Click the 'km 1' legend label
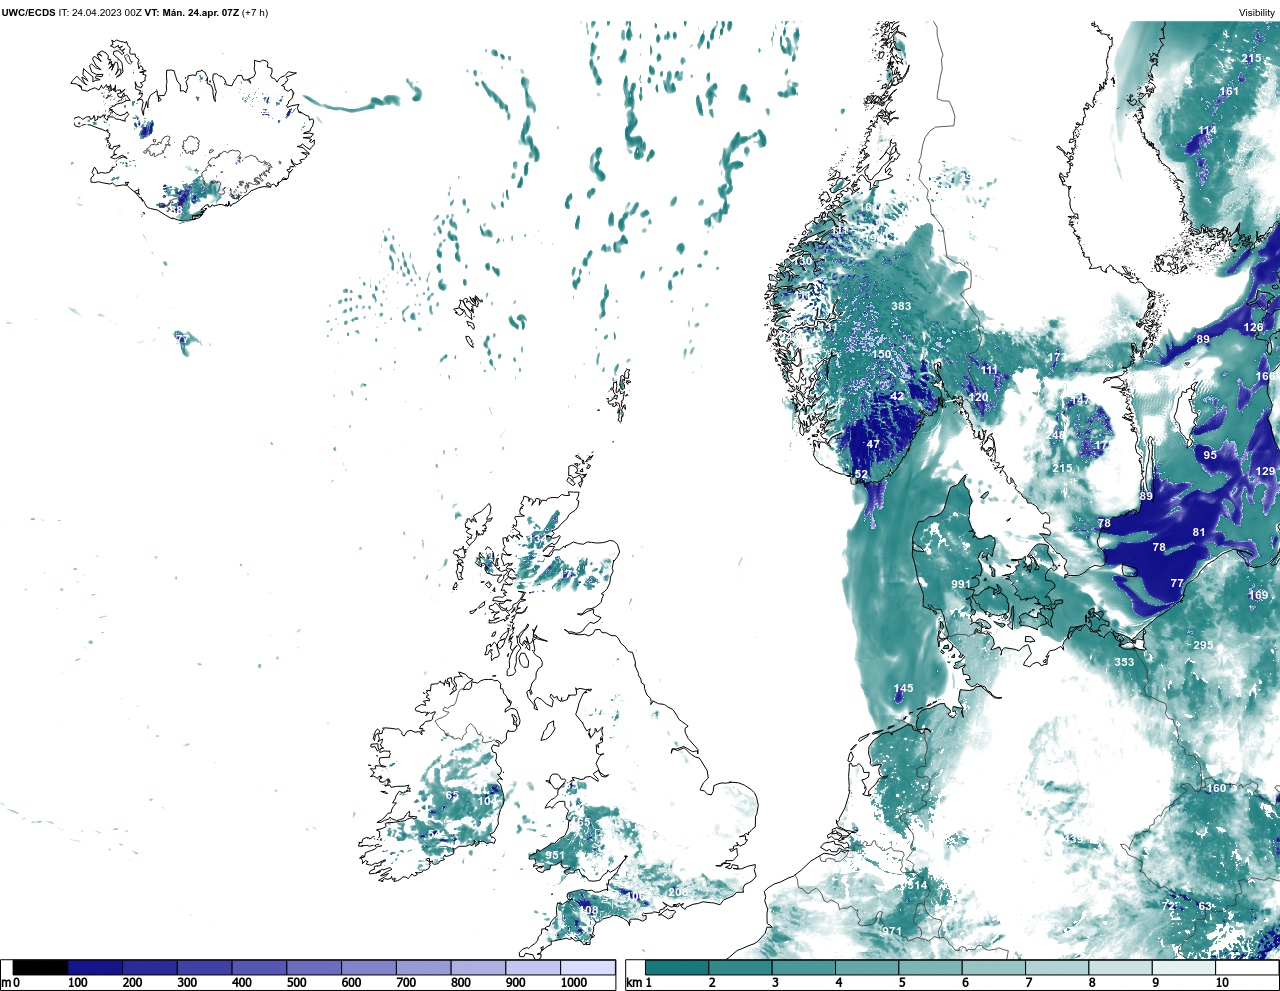 pyautogui.click(x=638, y=983)
